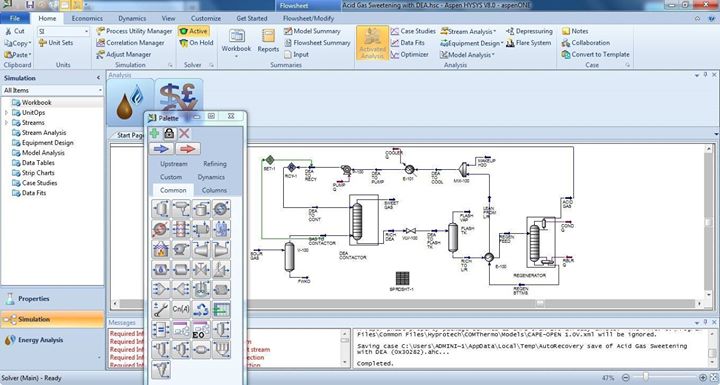Expand the UnitOps tree node
This screenshot has width=720, height=385.
6,113
